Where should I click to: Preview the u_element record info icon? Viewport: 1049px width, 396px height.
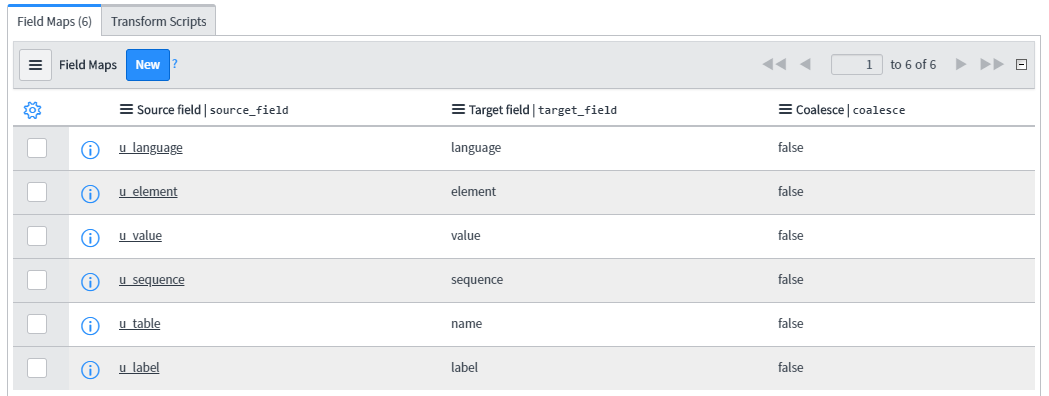click(x=90, y=194)
